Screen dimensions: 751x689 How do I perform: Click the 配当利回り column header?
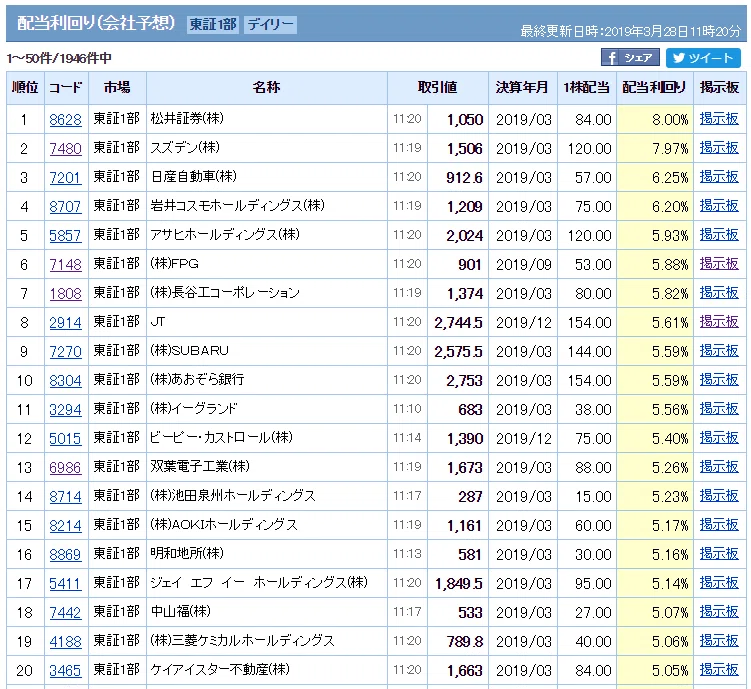click(x=655, y=88)
